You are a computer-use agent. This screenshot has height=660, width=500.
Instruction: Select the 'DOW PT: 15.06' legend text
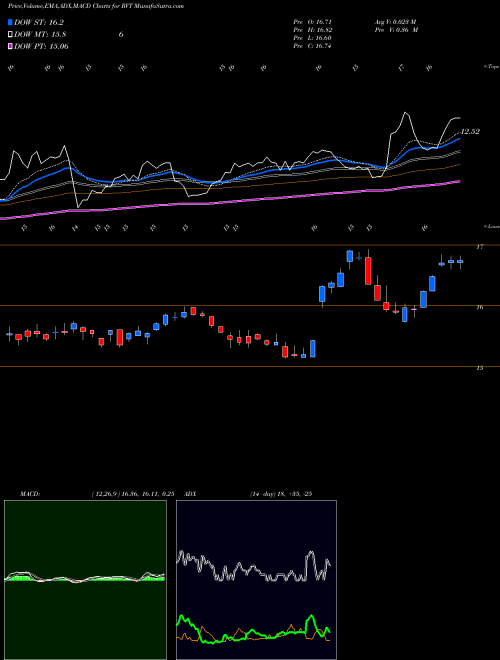(41, 46)
